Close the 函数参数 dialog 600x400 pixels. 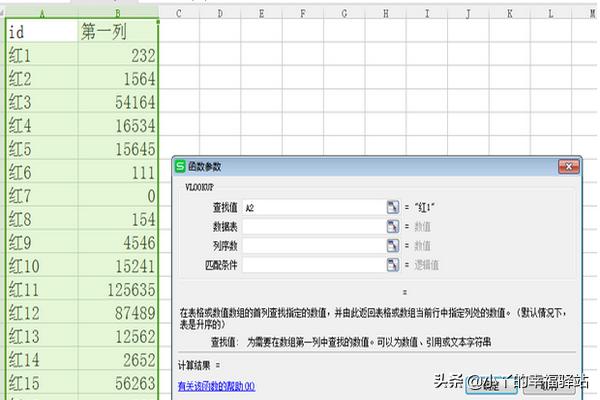[570, 168]
